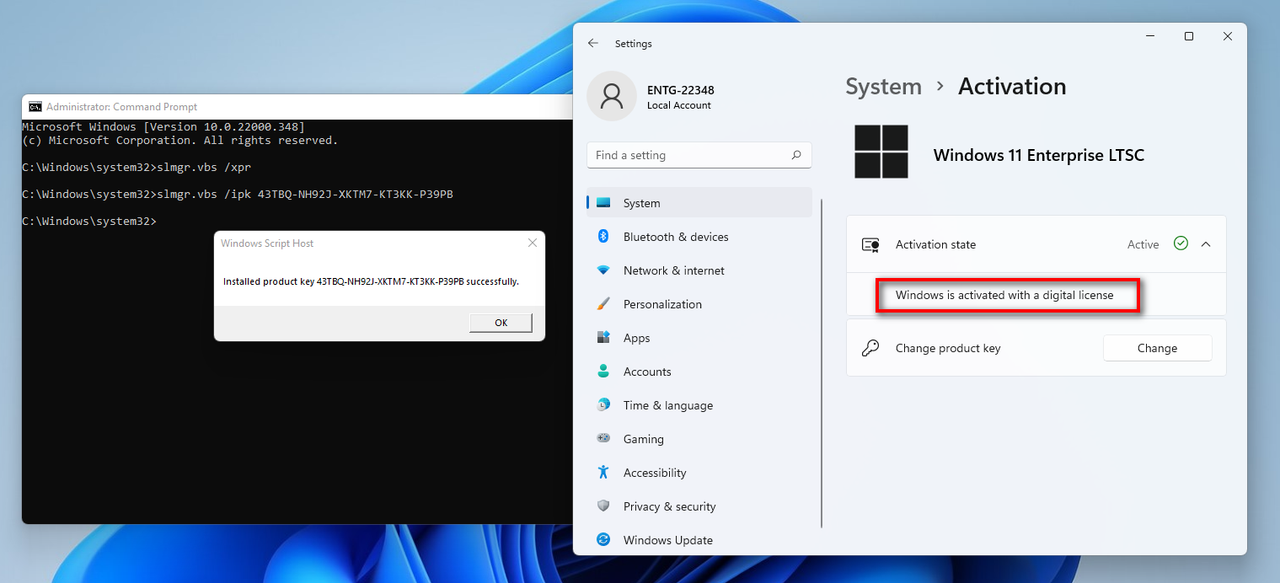1280x583 pixels.
Task: Click the Microsoft Corporation copyright line
Action: (x=180, y=141)
